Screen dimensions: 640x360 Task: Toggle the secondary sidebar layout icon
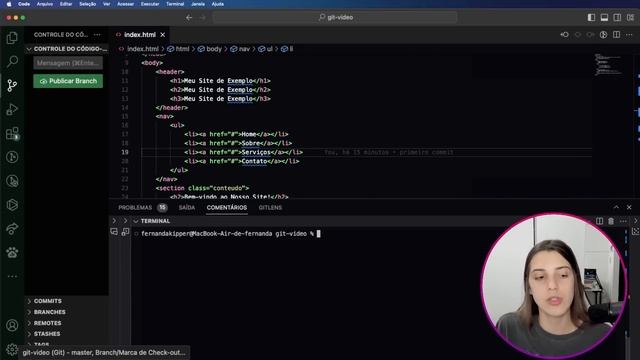(x=617, y=18)
